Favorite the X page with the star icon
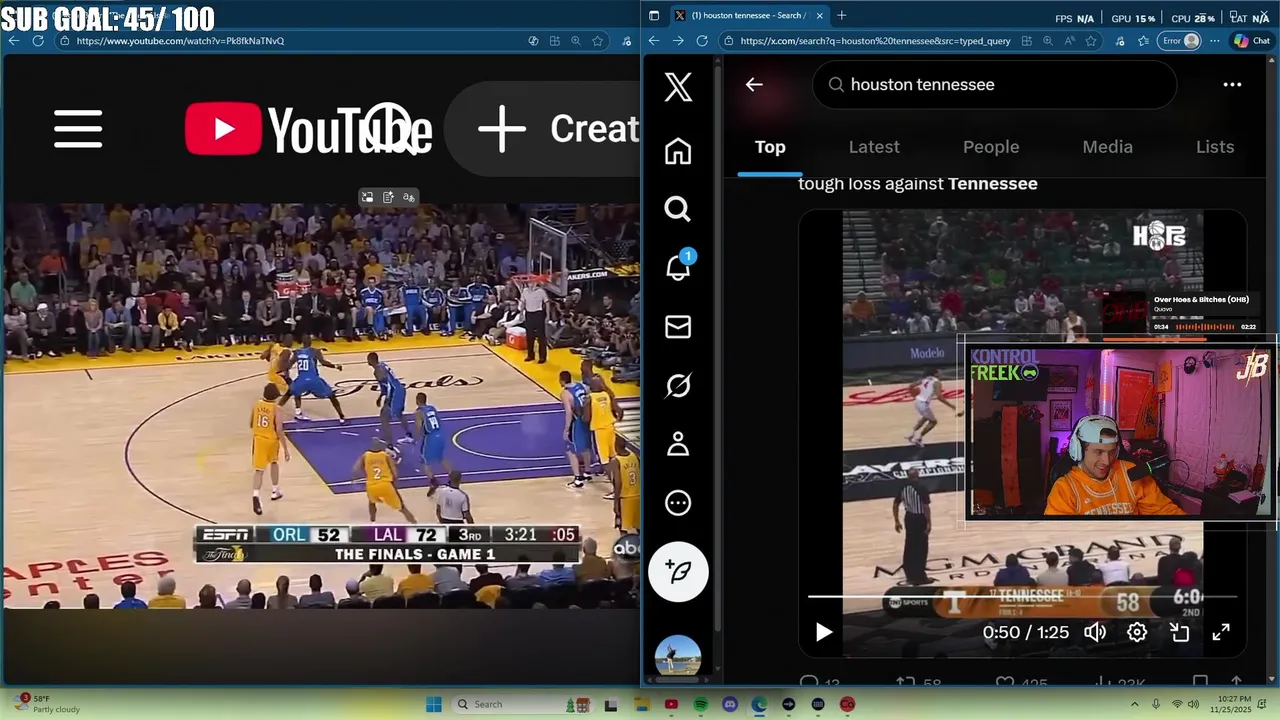Viewport: 1280px width, 720px height. (x=1091, y=41)
